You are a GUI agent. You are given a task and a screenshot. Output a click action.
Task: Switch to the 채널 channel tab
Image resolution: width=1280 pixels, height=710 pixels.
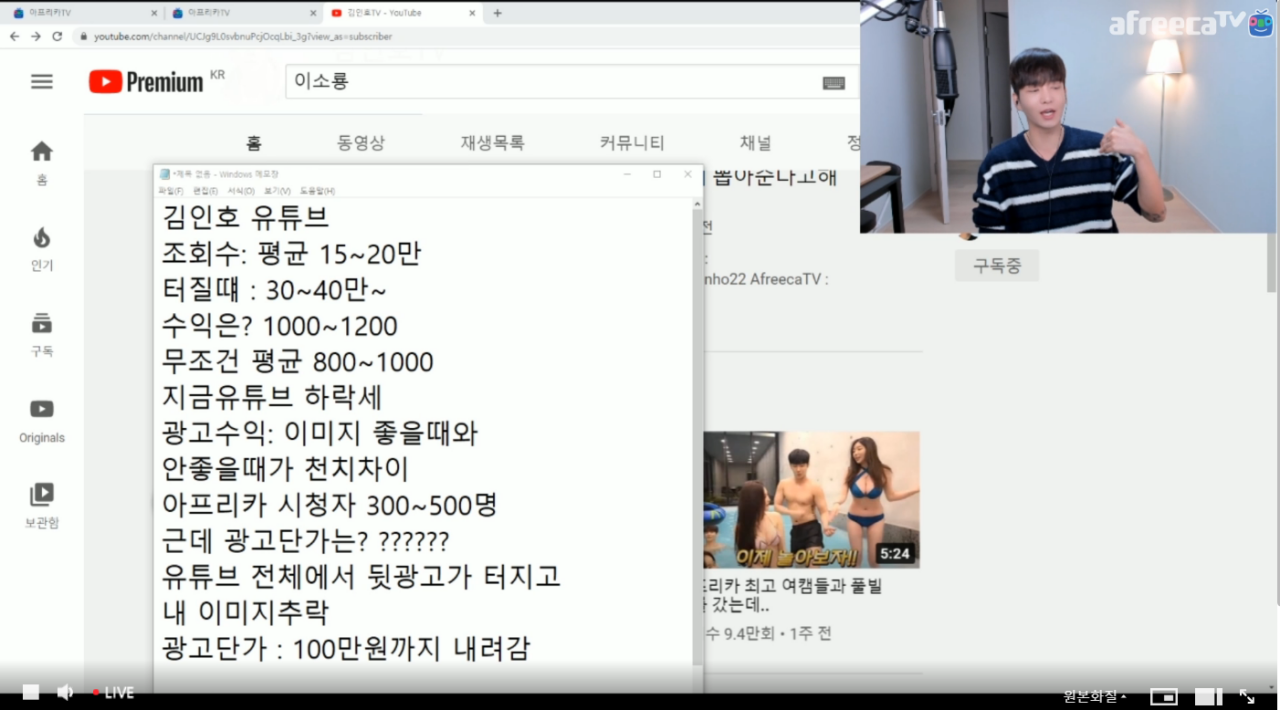(x=755, y=143)
